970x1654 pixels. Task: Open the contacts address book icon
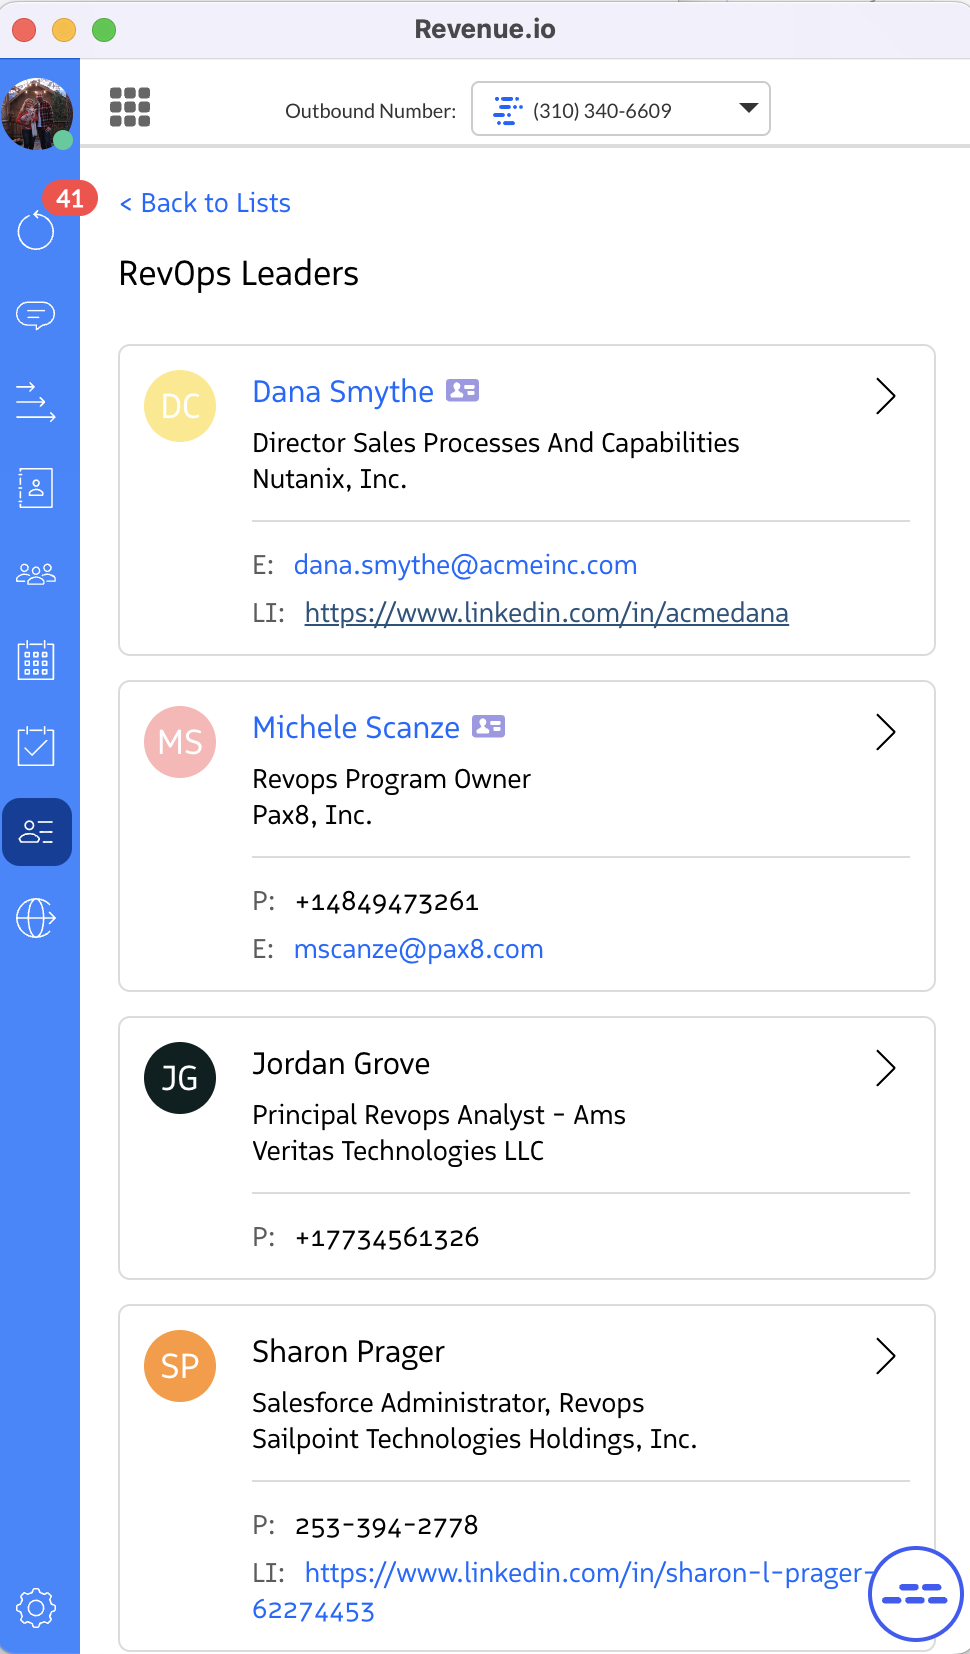pos(36,488)
